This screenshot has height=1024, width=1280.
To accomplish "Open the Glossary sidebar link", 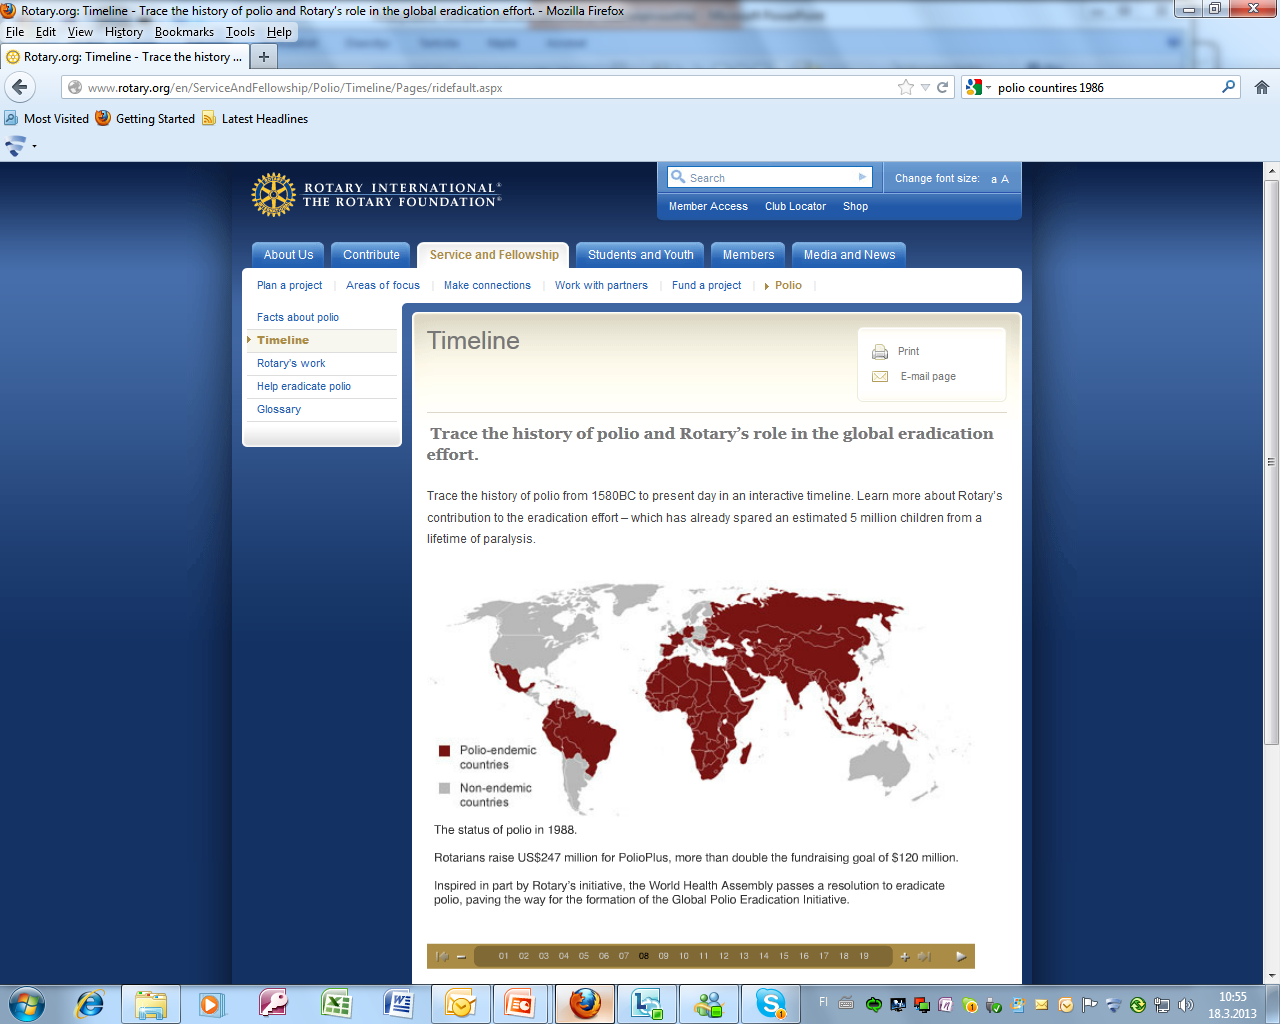I will coord(279,409).
